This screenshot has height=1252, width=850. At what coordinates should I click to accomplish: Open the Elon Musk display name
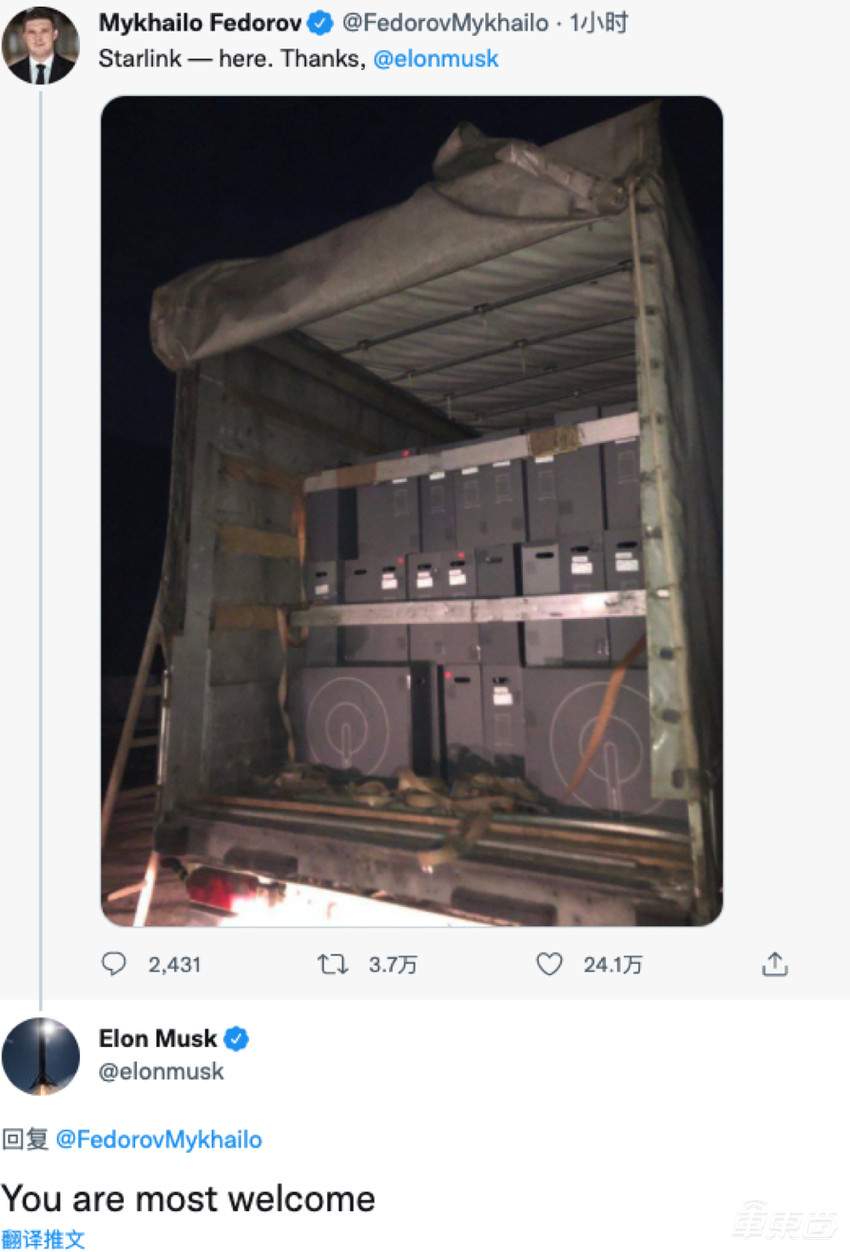point(158,1039)
